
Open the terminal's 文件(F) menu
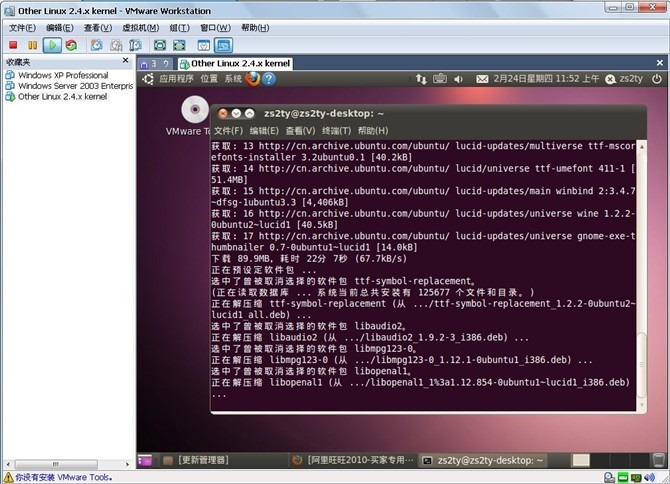tap(228, 131)
